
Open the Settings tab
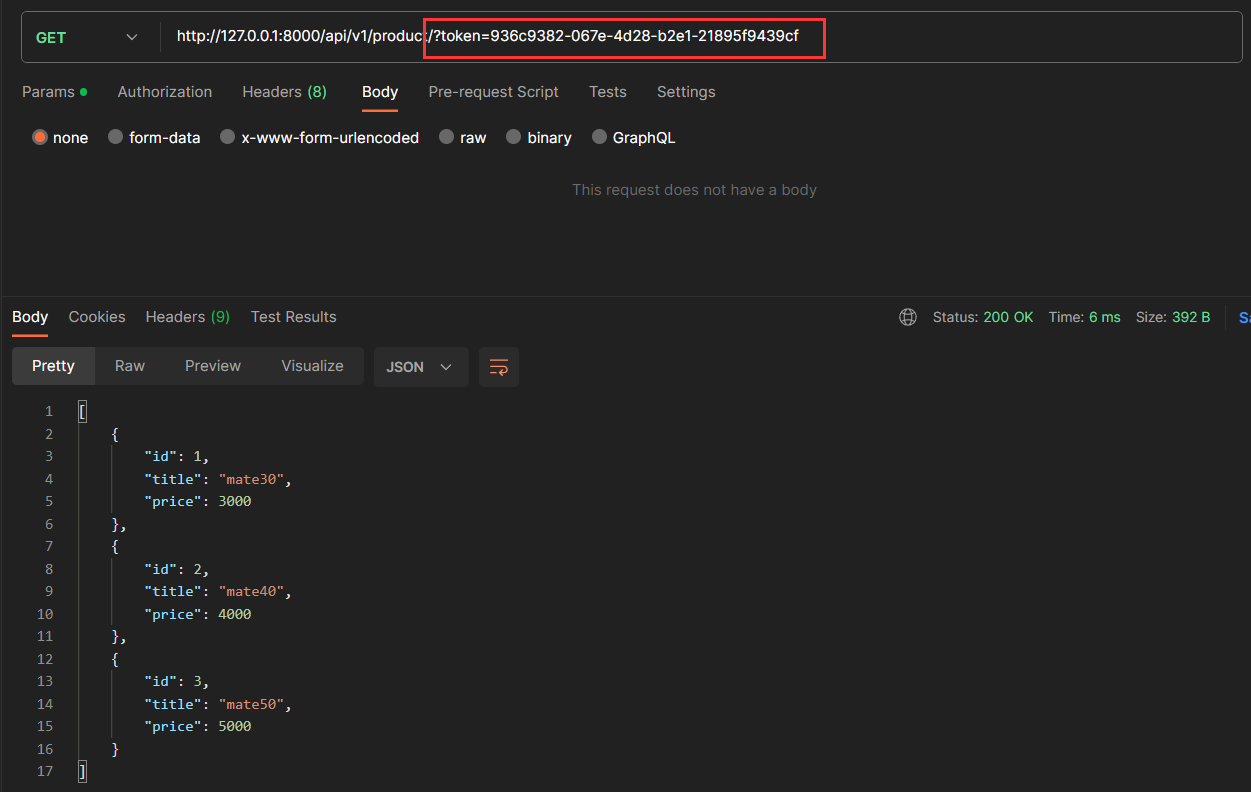[x=686, y=92]
